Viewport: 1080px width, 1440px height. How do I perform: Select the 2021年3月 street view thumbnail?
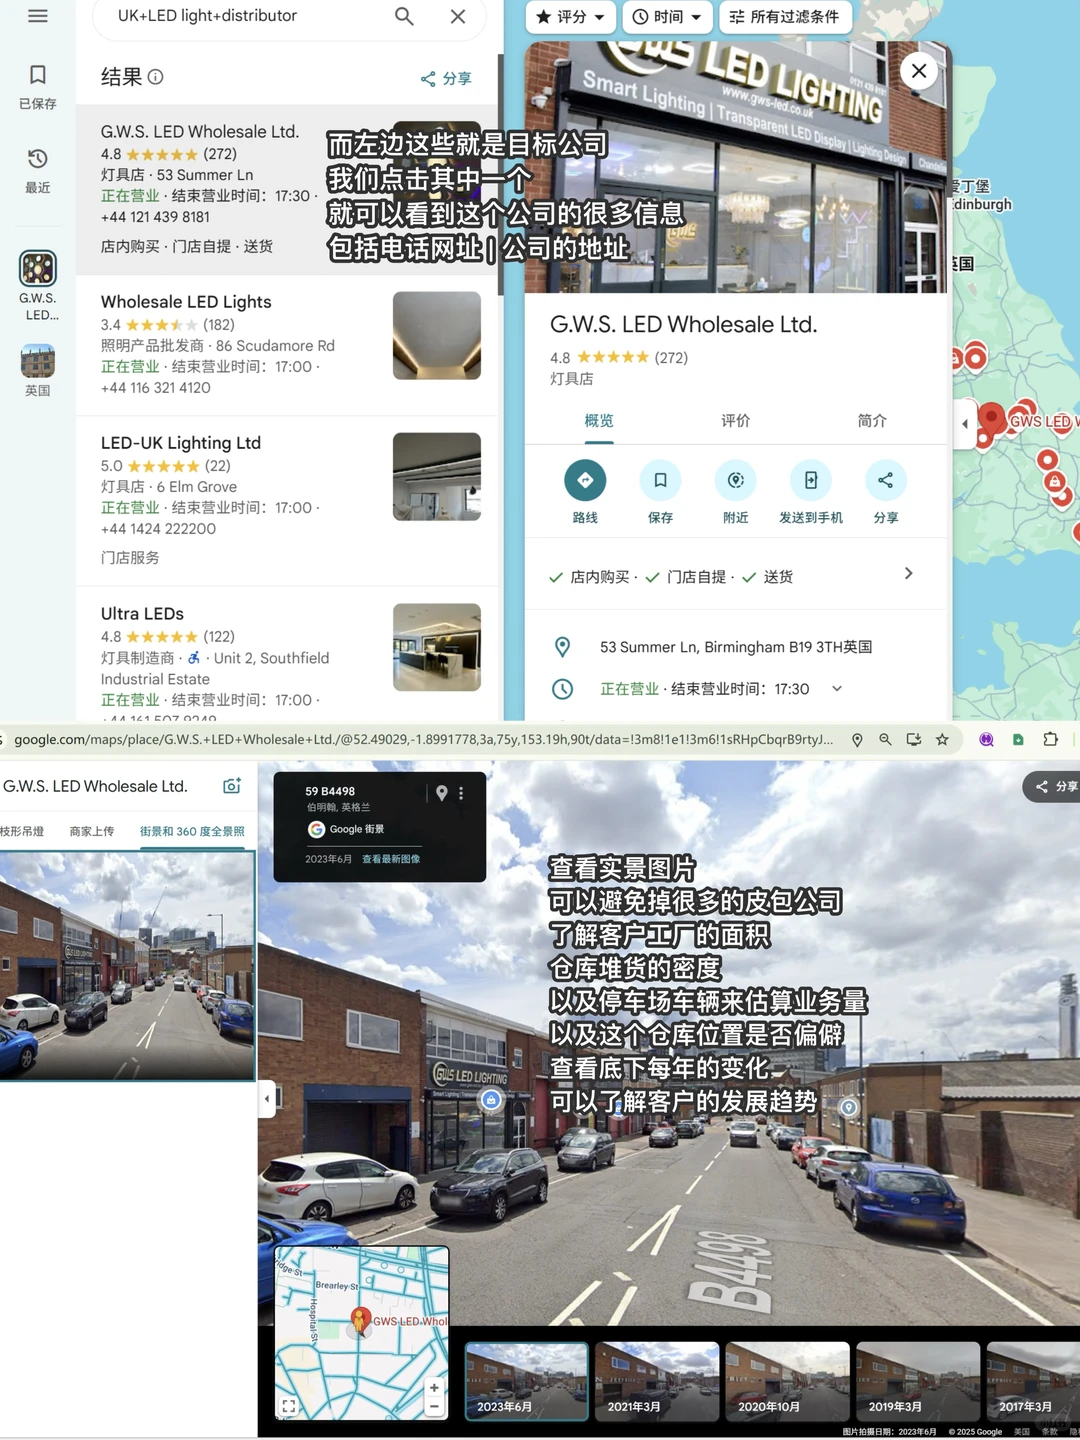(x=656, y=1382)
